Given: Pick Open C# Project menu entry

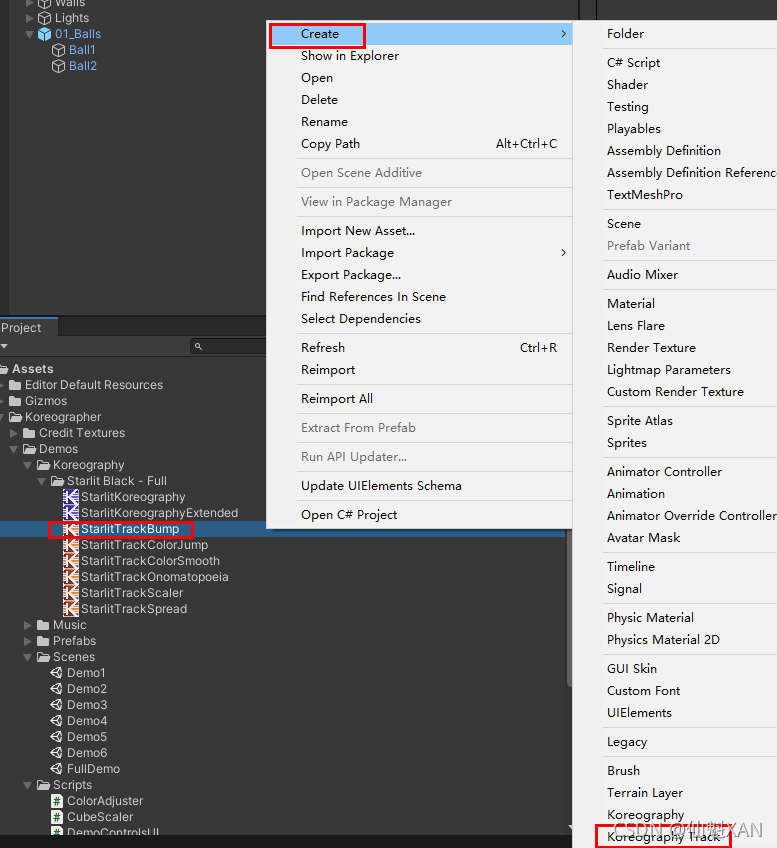Looking at the screenshot, I should [x=420, y=515].
